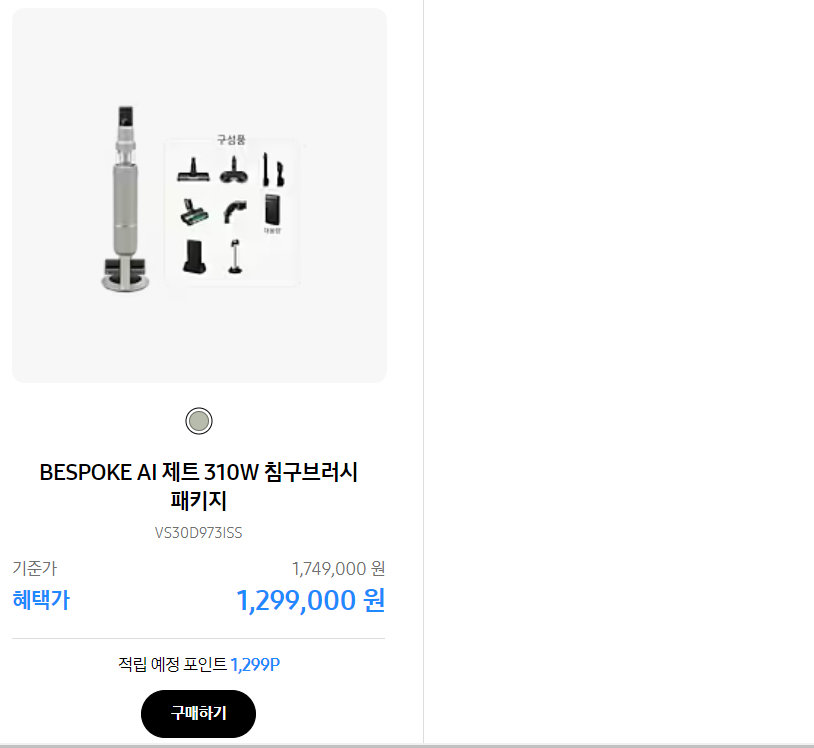Screen dimensions: 814x748
Task: Click the 구성품 components label
Action: (x=232, y=140)
